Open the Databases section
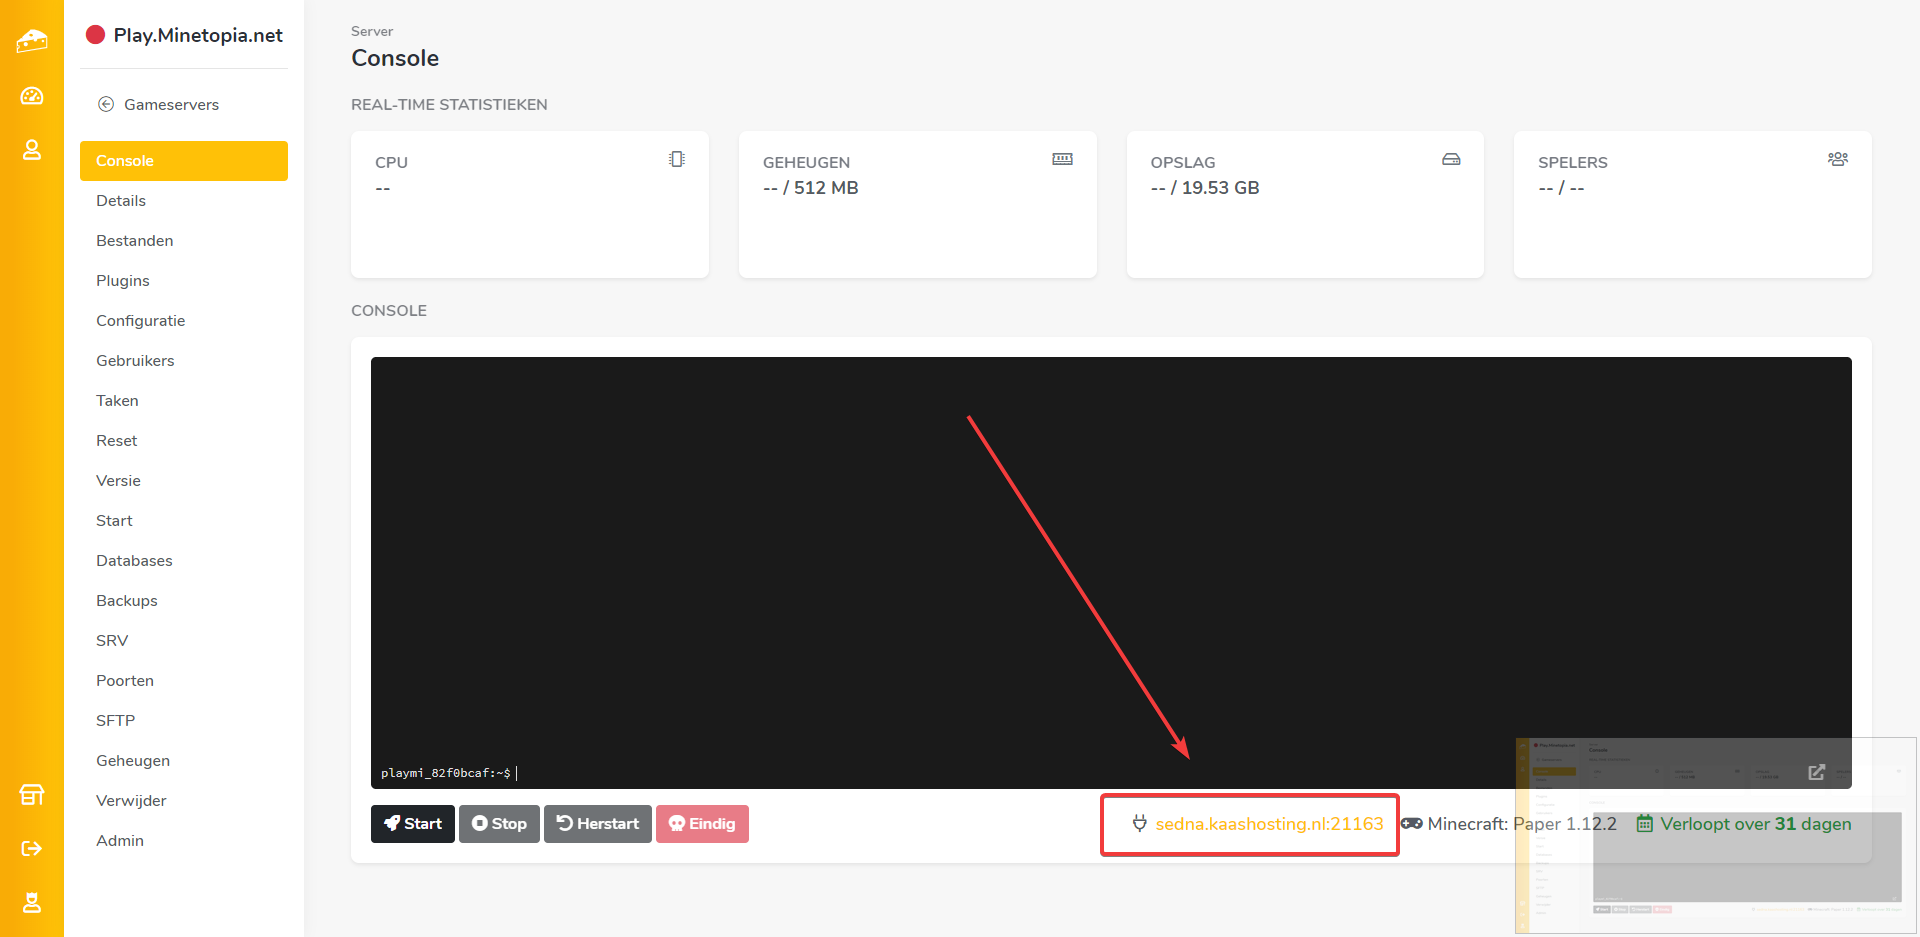Viewport: 1920px width, 937px height. tap(134, 561)
